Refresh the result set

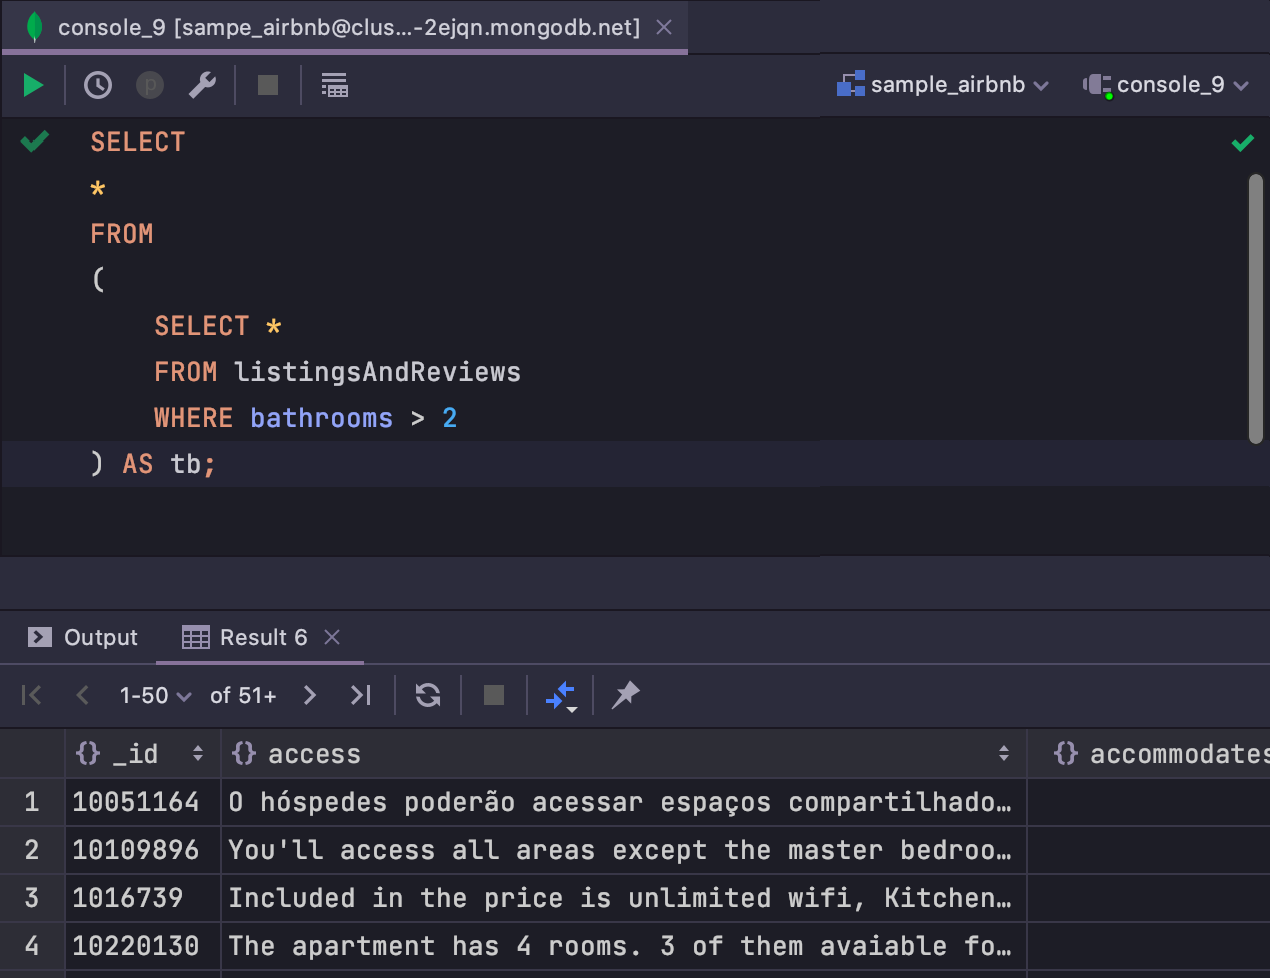pos(427,694)
